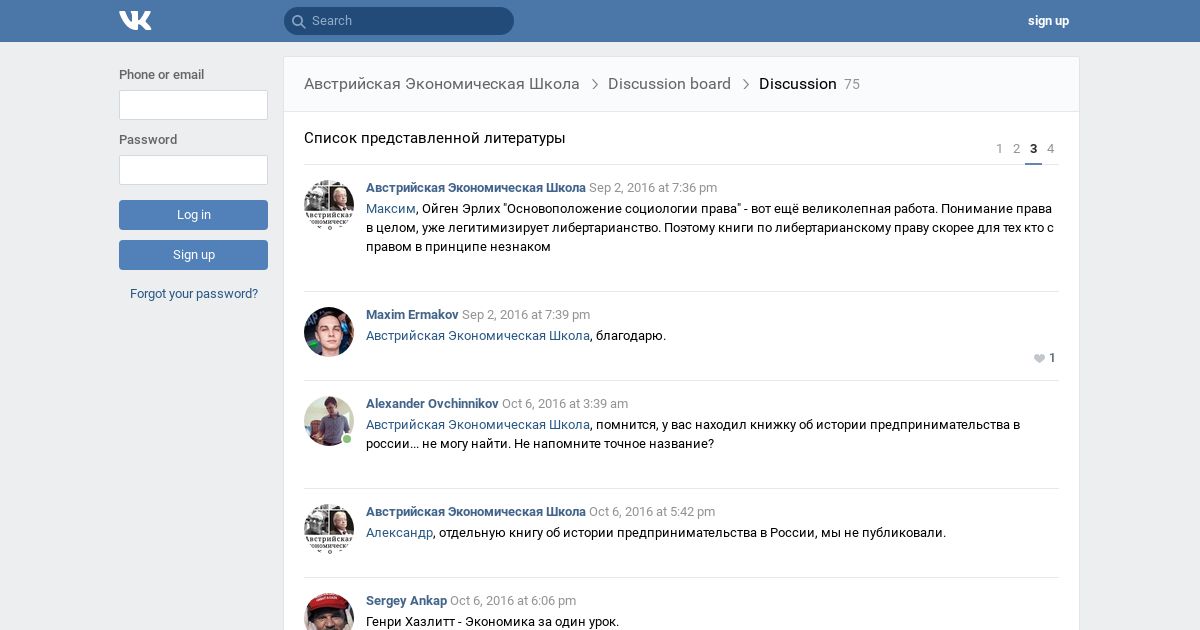Image resolution: width=1200 pixels, height=630 pixels.
Task: Click the Sign up button in sidebar
Action: pos(193,255)
